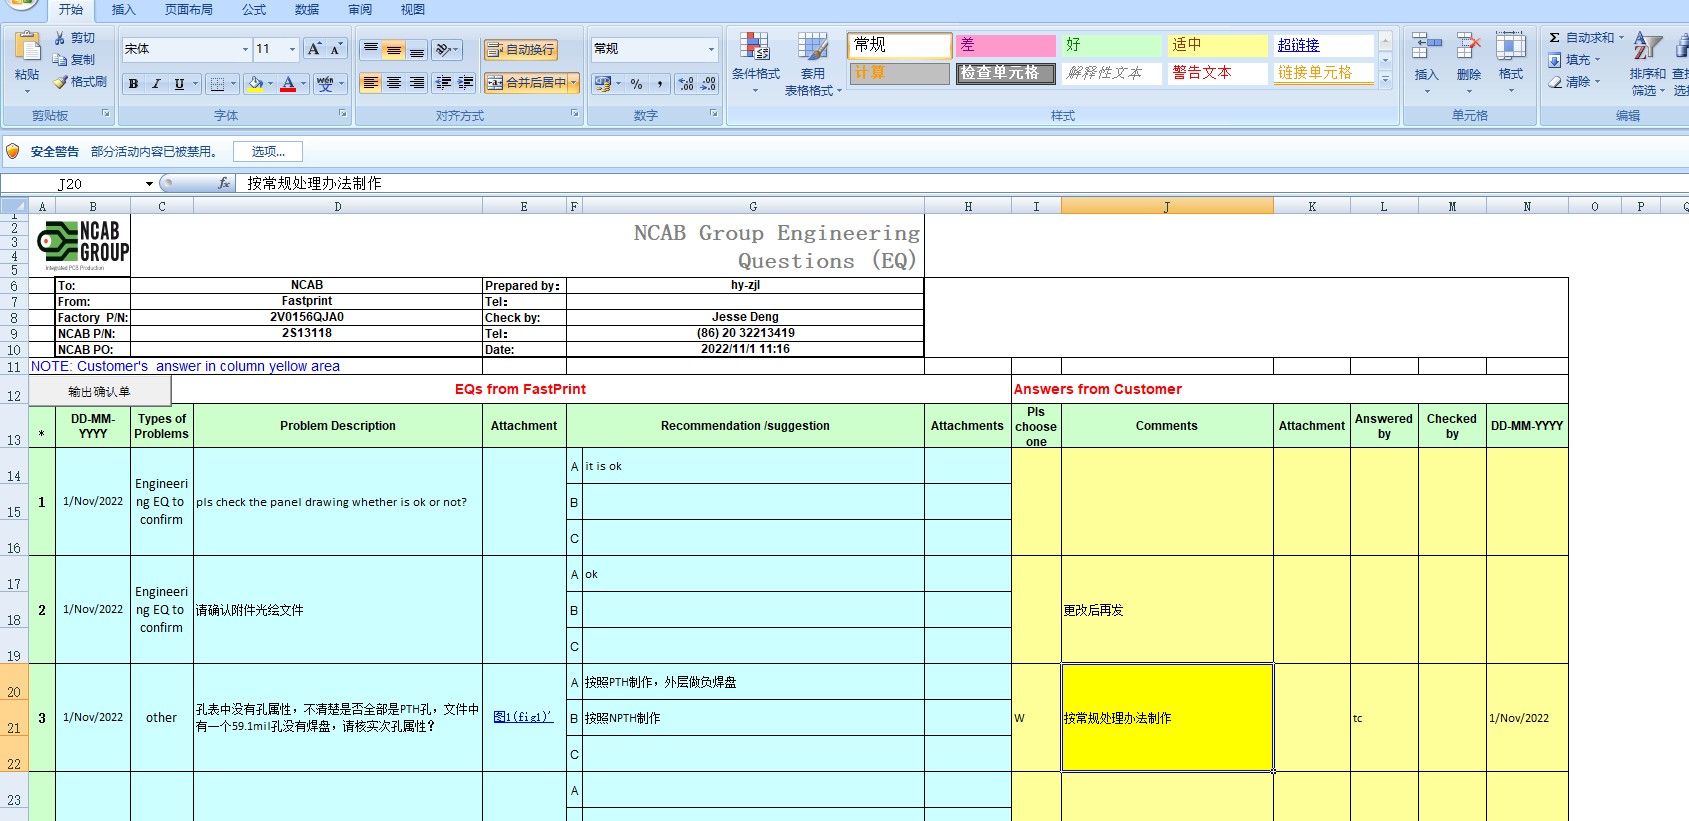This screenshot has height=821, width=1689.
Task: Apply the cell borders icon
Action: [x=217, y=84]
